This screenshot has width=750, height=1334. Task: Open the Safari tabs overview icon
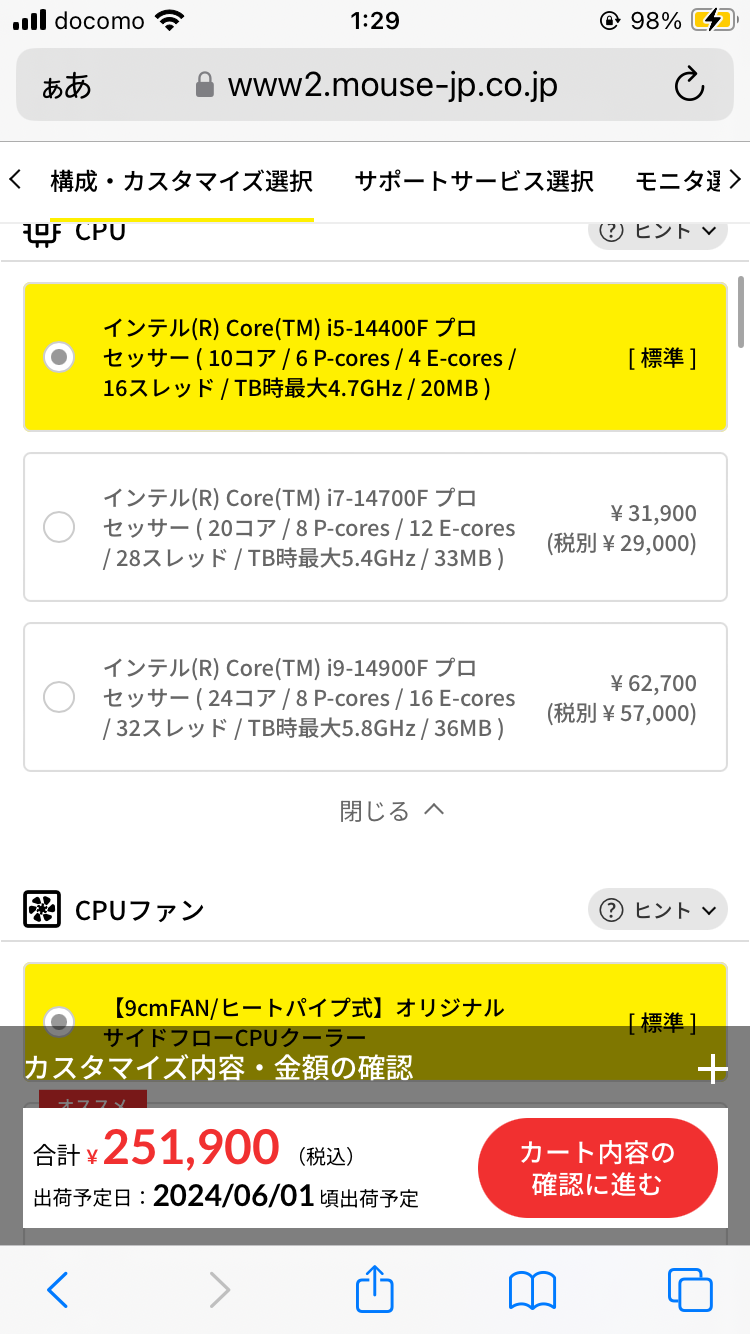click(x=689, y=1289)
